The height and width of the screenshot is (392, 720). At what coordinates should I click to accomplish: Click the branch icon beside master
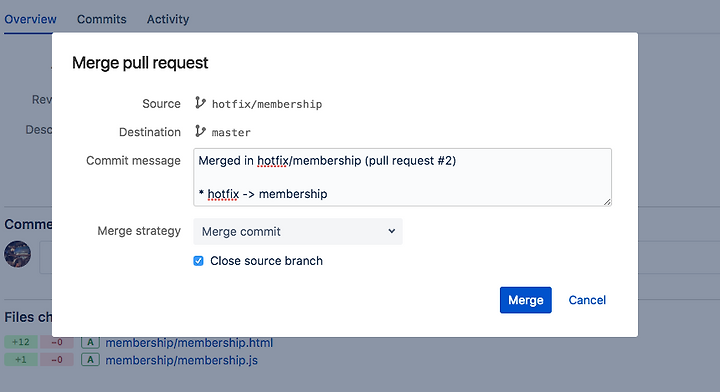200,131
